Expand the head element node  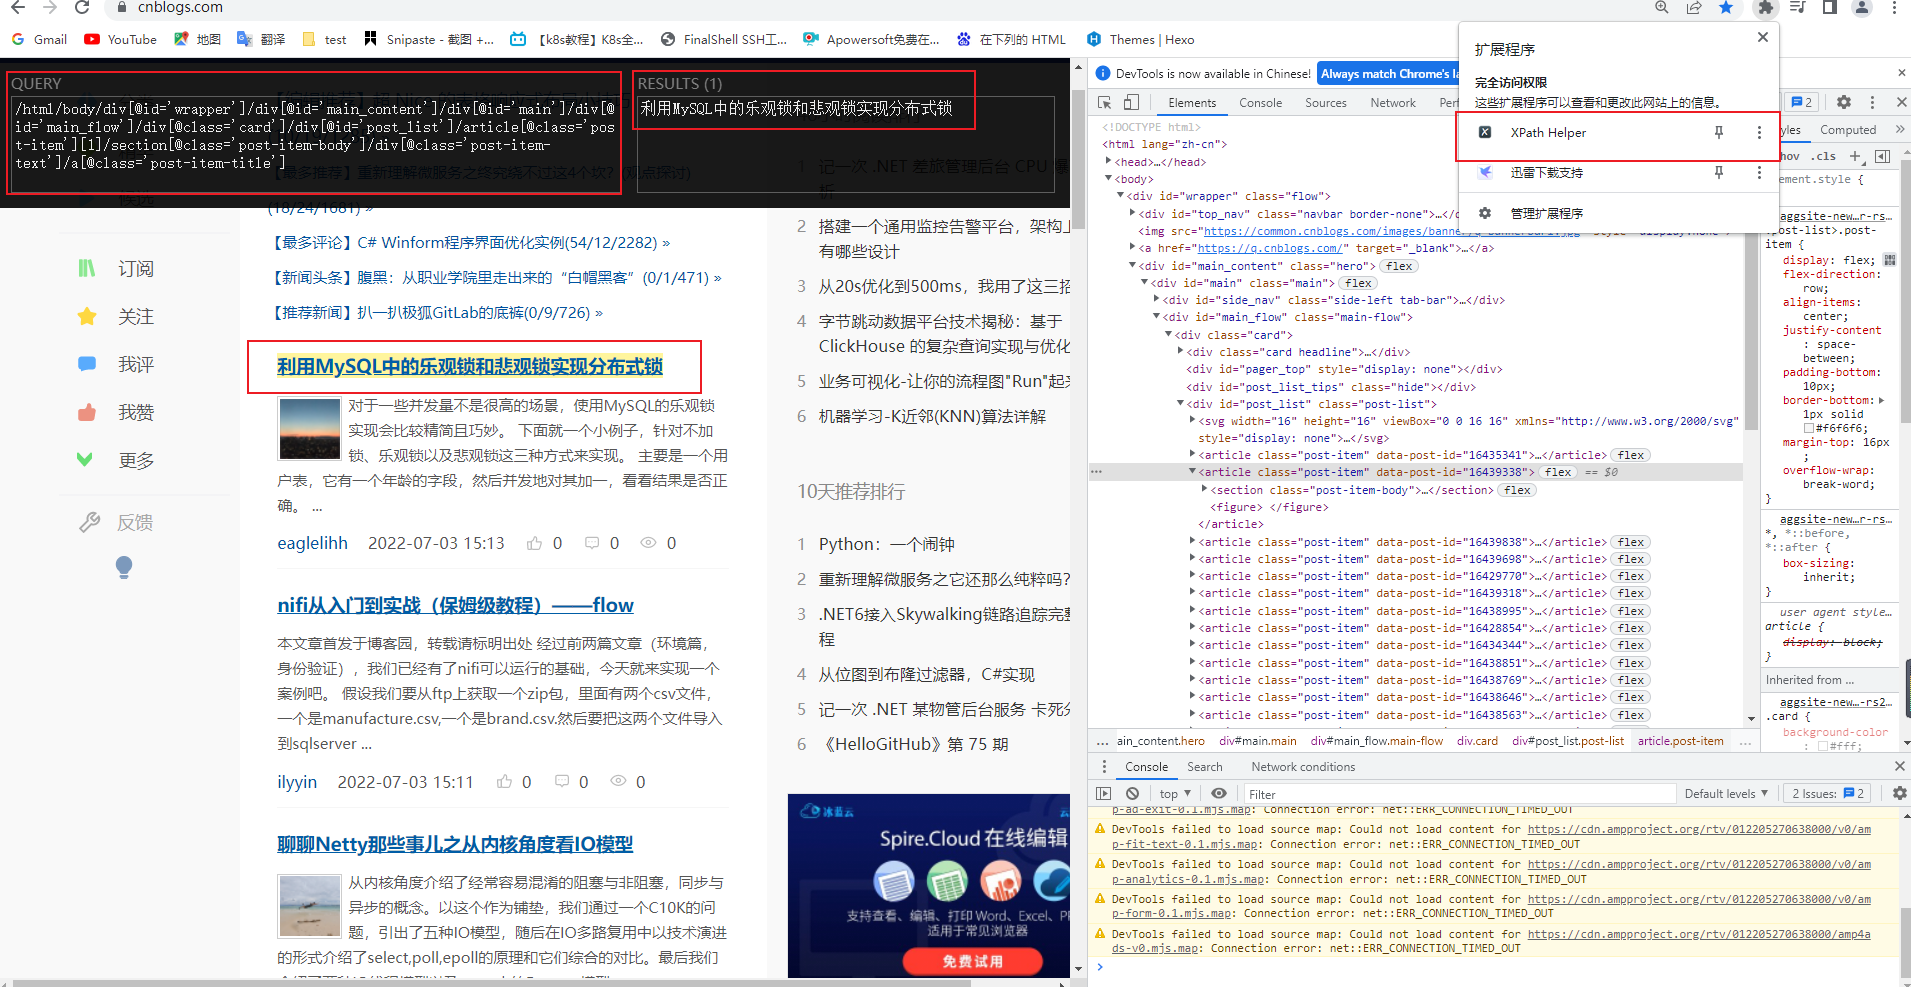tap(1108, 162)
